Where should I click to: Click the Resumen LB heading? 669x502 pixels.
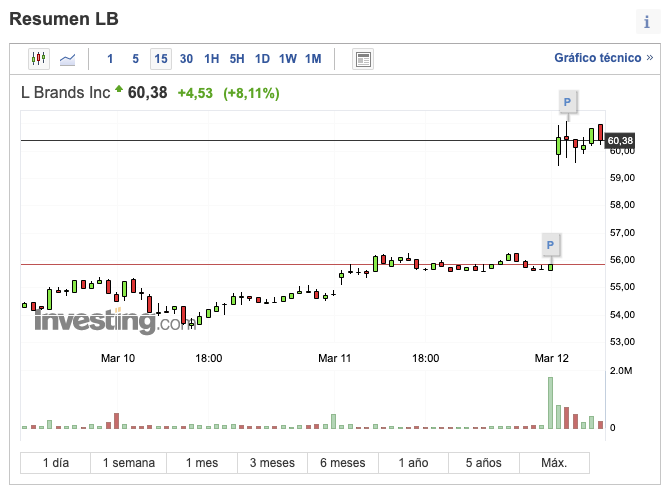[x=64, y=19]
